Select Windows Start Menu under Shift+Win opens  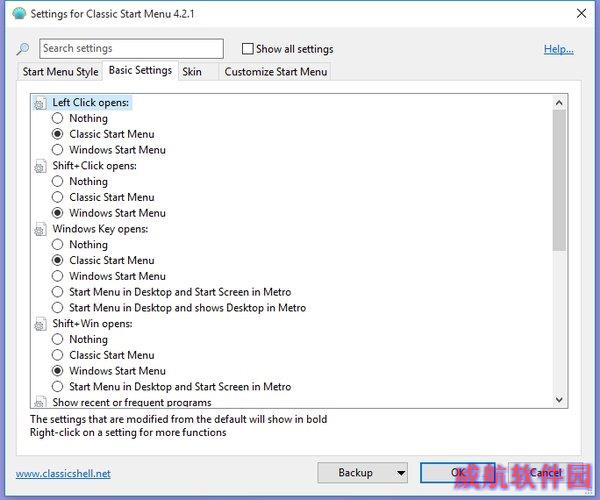[57, 371]
